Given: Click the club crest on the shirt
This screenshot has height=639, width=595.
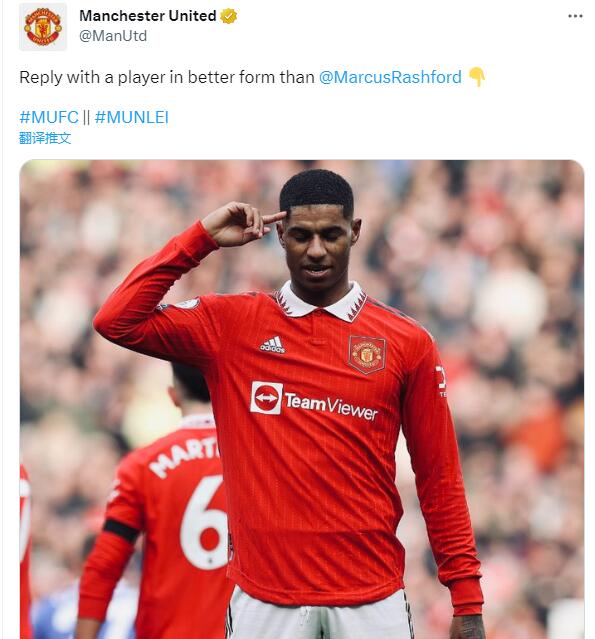Looking at the screenshot, I should click(367, 355).
